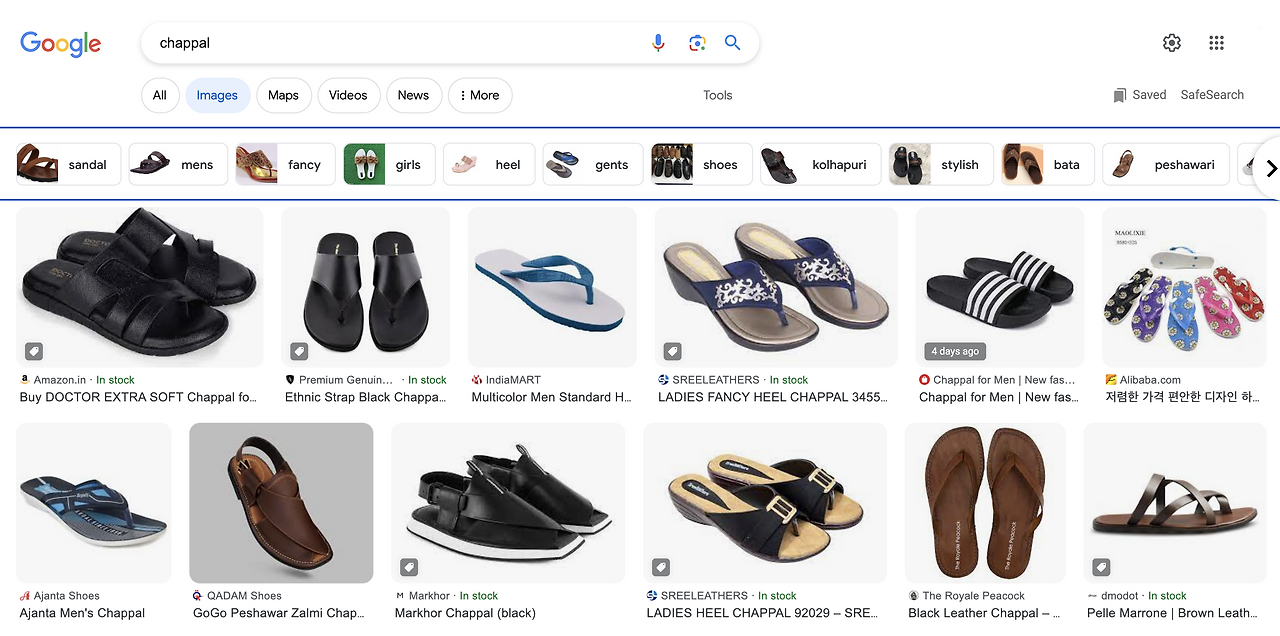
Task: Expand the More search options menu
Action: pyautogui.click(x=480, y=95)
